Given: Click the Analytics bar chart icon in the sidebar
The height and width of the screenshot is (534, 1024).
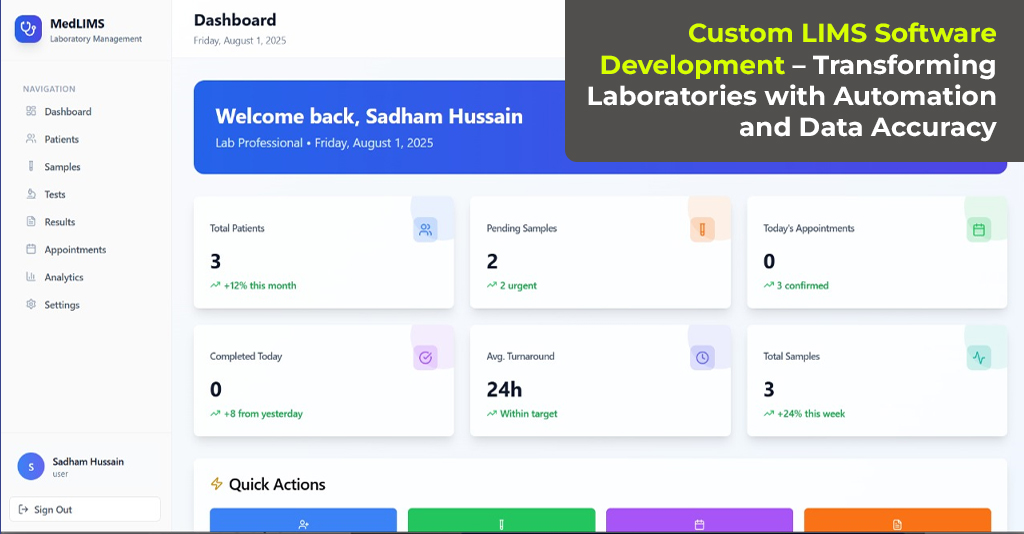Looking at the screenshot, I should click(x=31, y=276).
